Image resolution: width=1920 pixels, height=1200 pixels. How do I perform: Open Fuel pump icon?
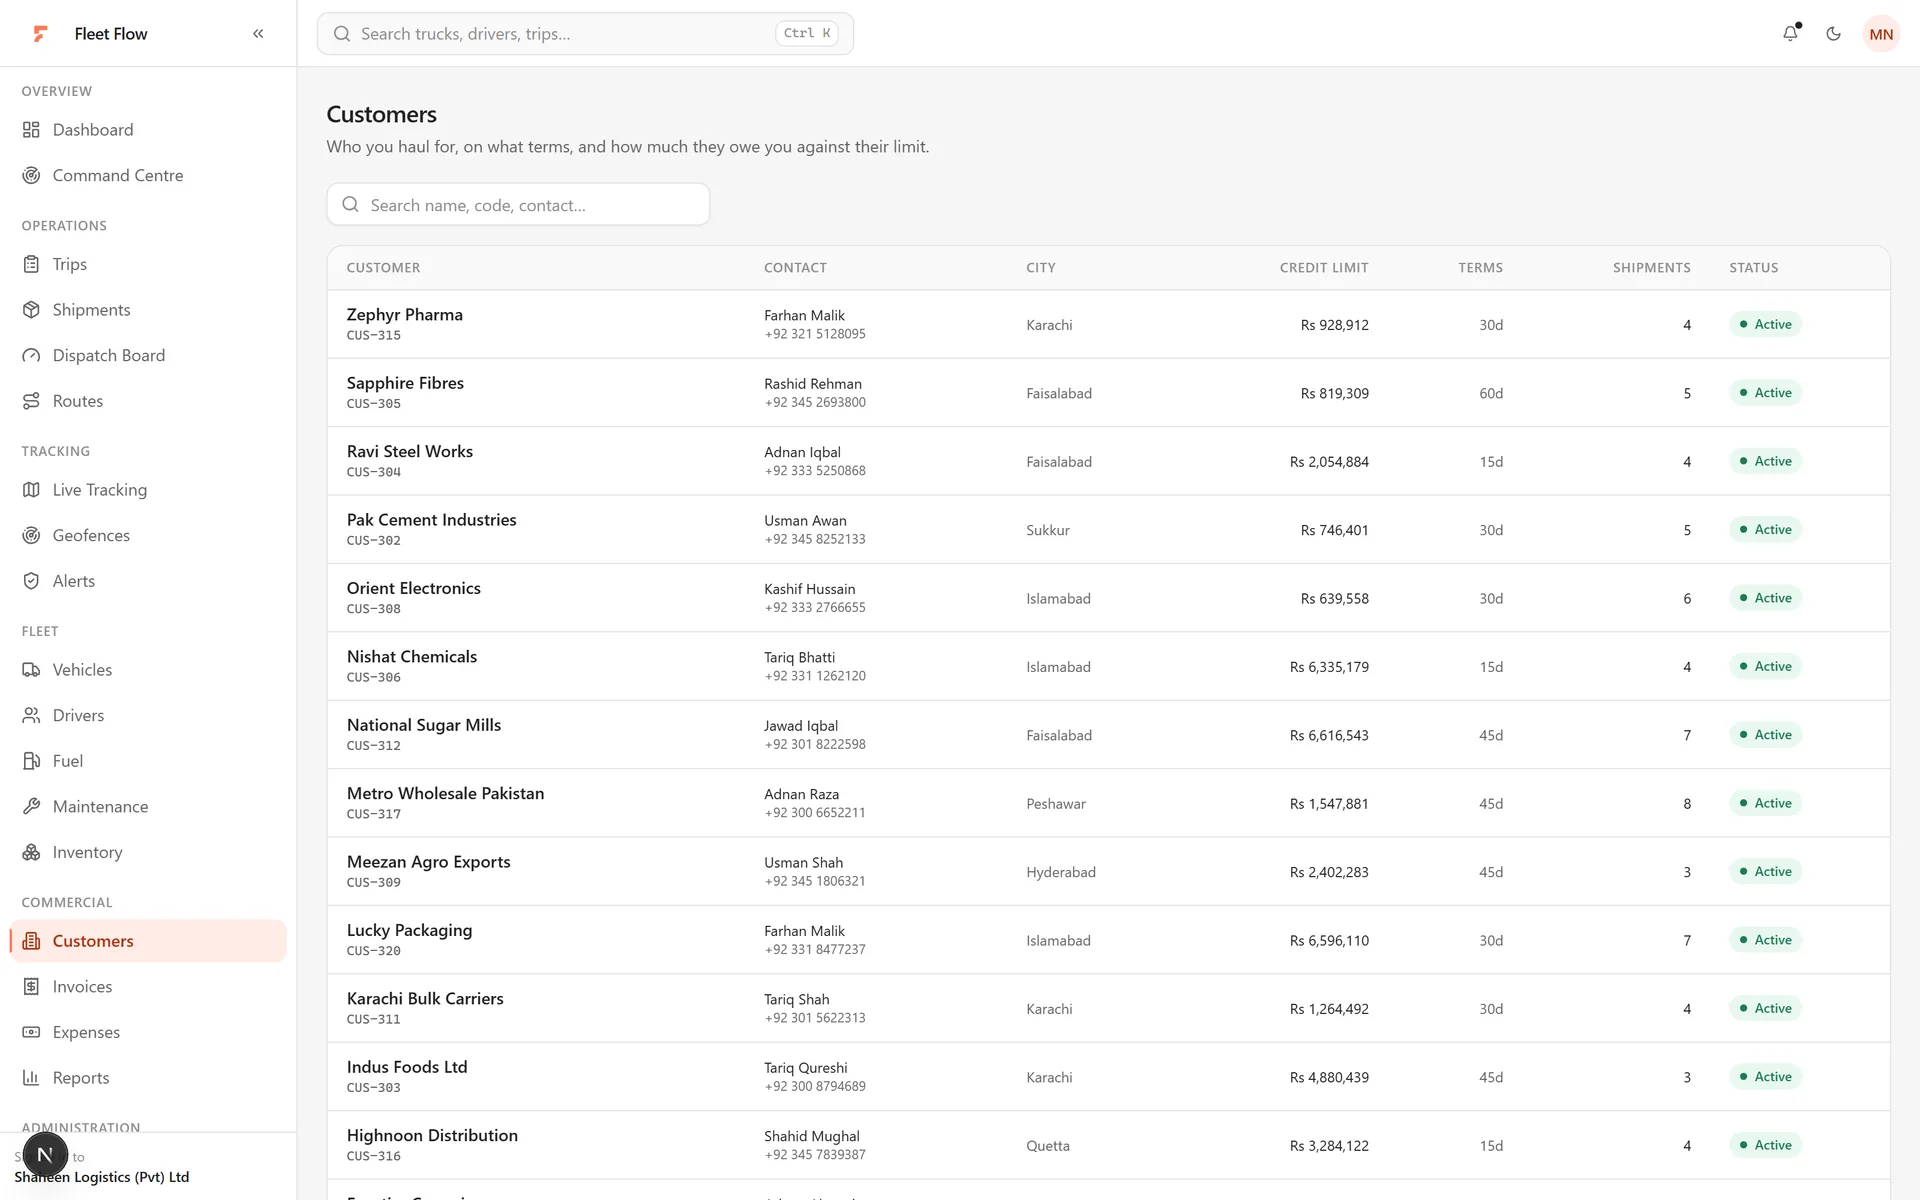pyautogui.click(x=32, y=761)
